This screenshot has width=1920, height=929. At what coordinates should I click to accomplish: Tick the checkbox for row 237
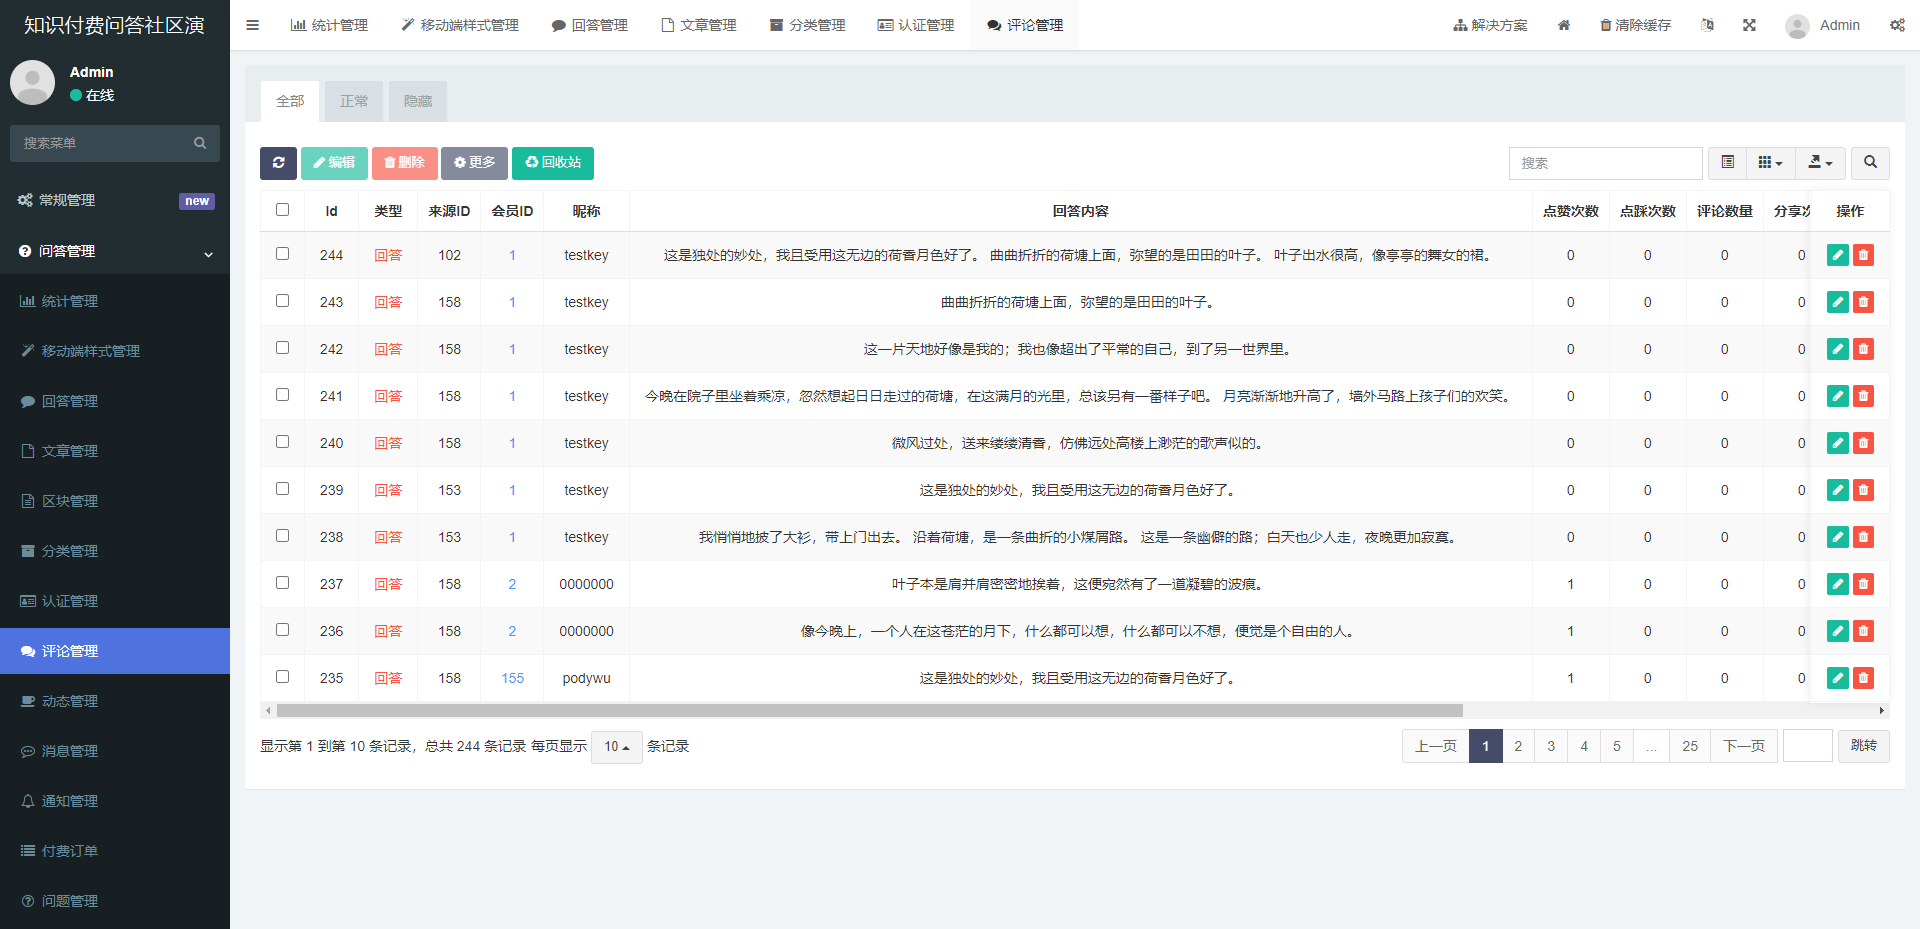click(282, 583)
